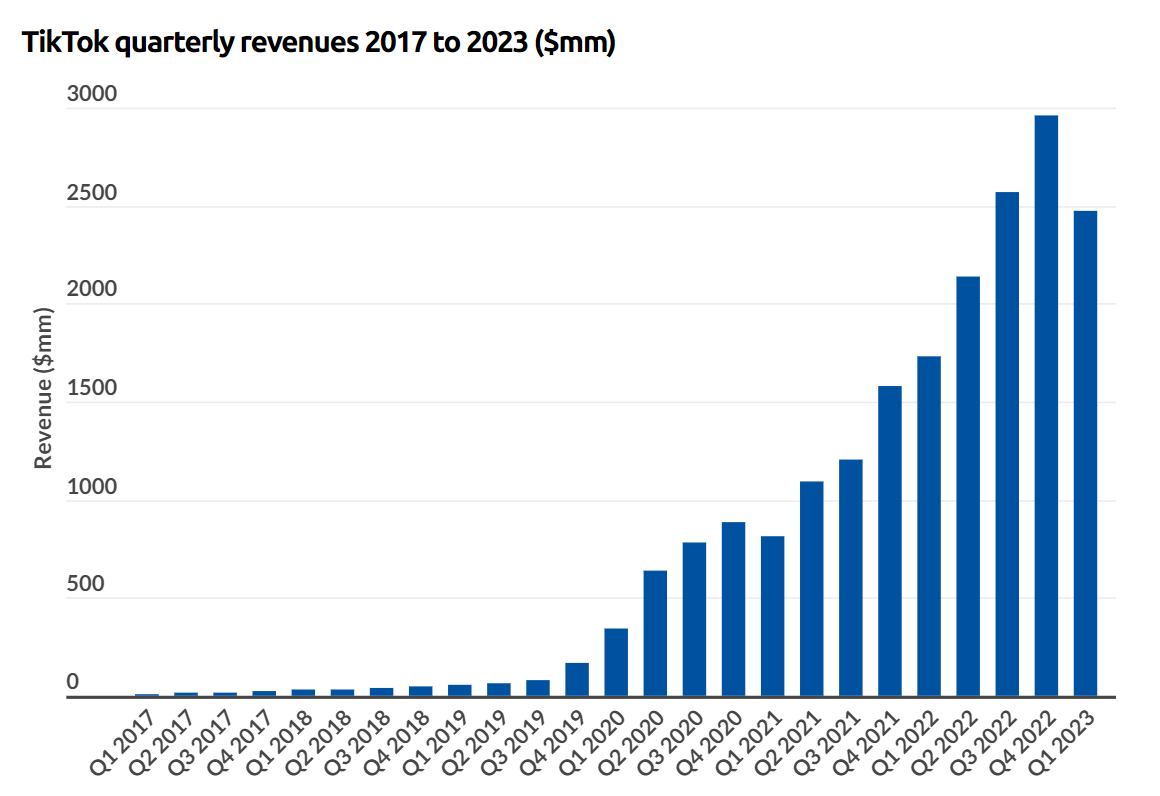
Task: Select the Q2 2021 bar
Action: tap(812, 589)
